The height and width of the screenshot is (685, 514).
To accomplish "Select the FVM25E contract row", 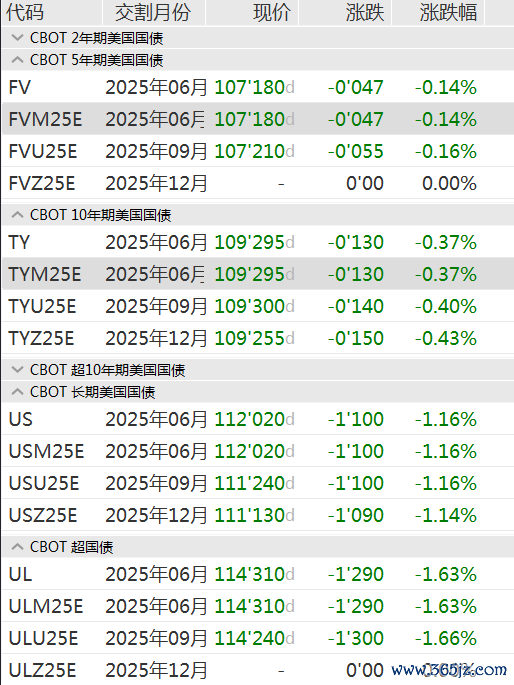I will (x=258, y=119).
